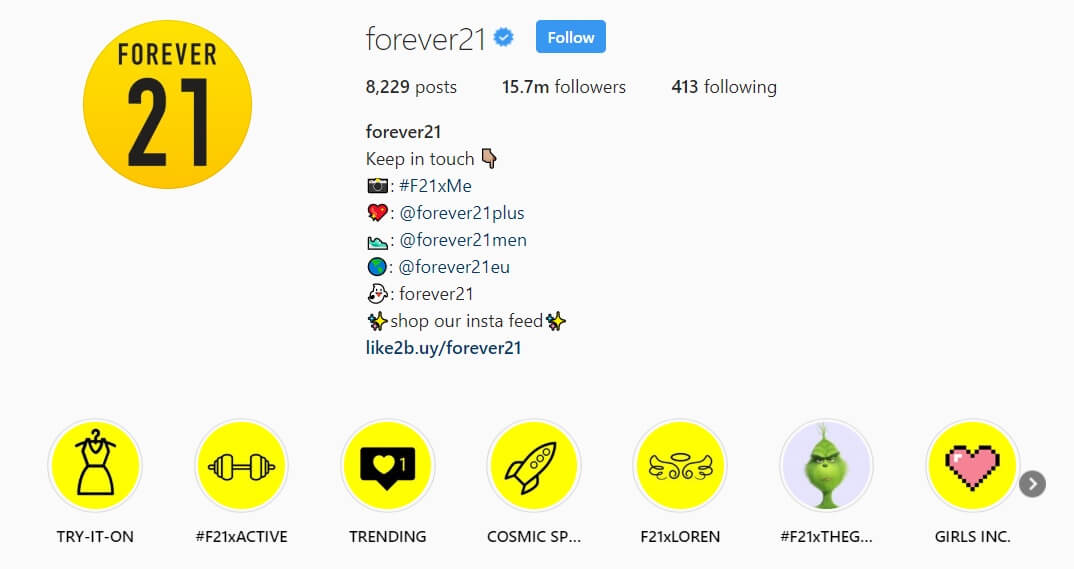View the 15.7m followers list

[x=564, y=87]
